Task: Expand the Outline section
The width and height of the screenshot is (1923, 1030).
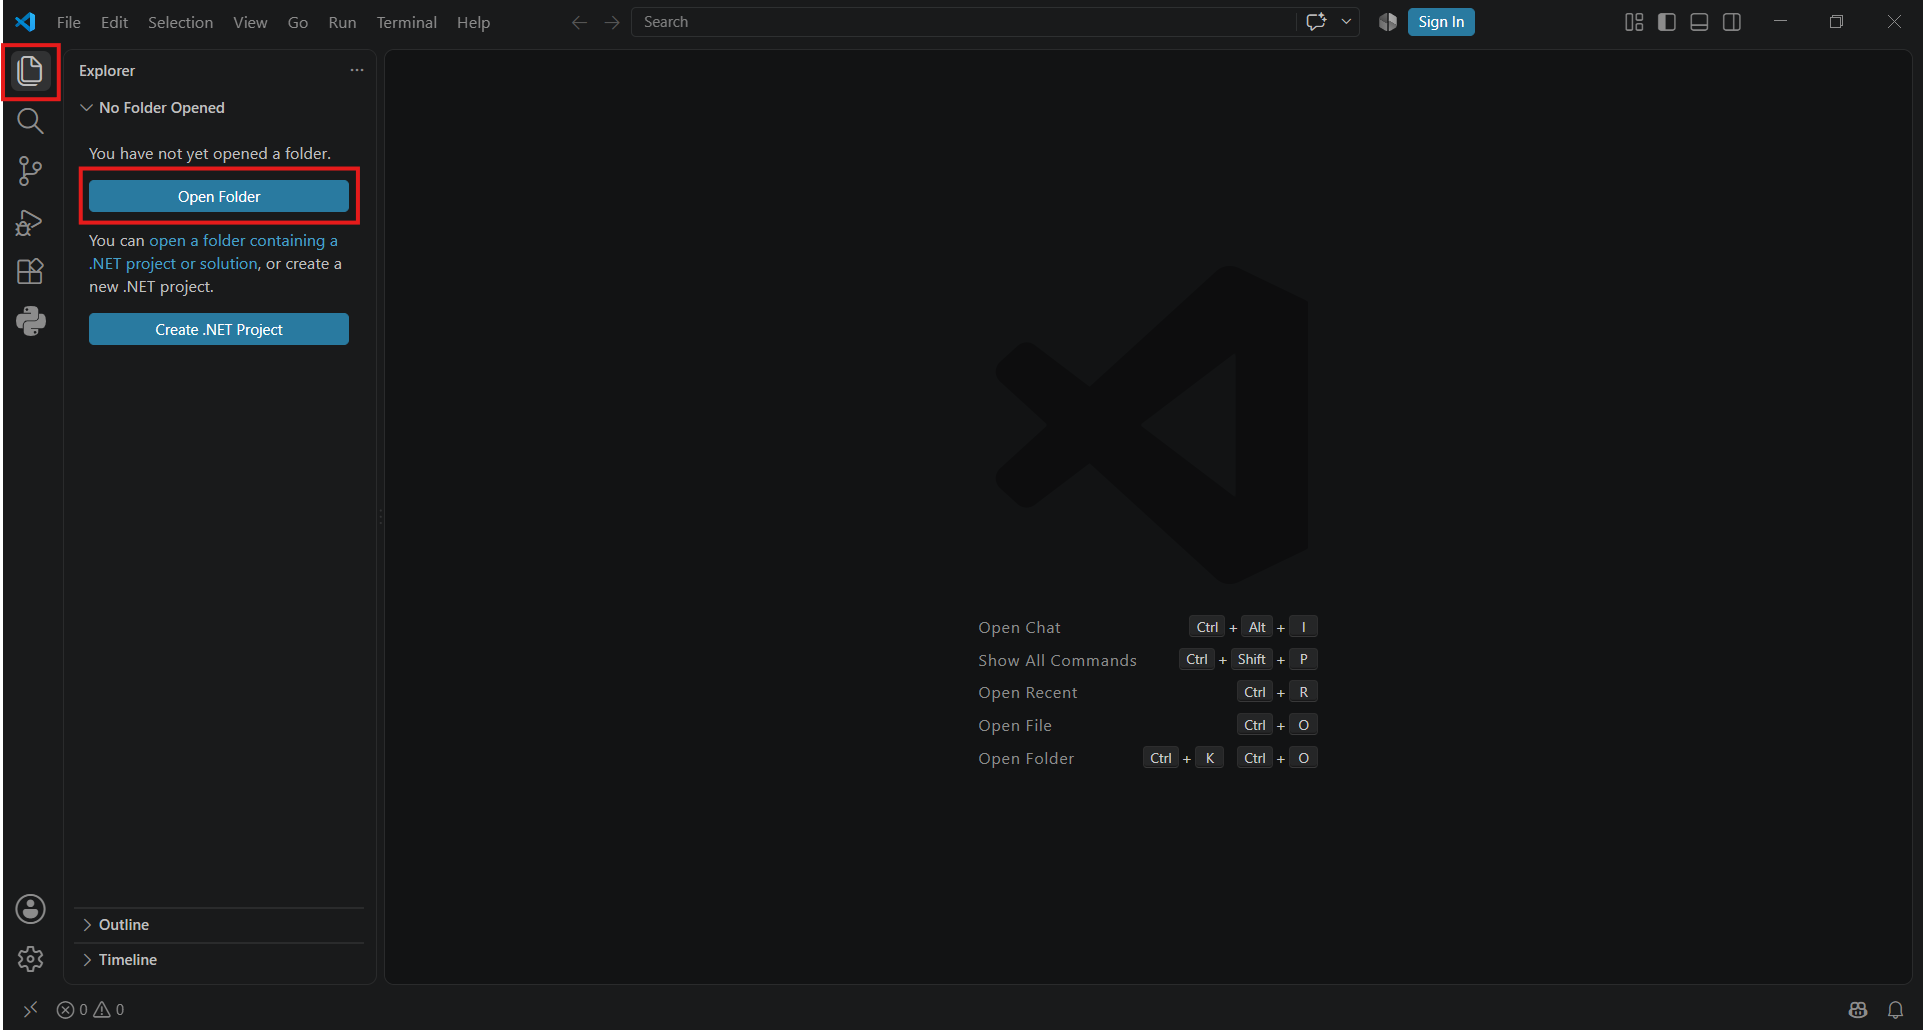Action: (x=219, y=925)
